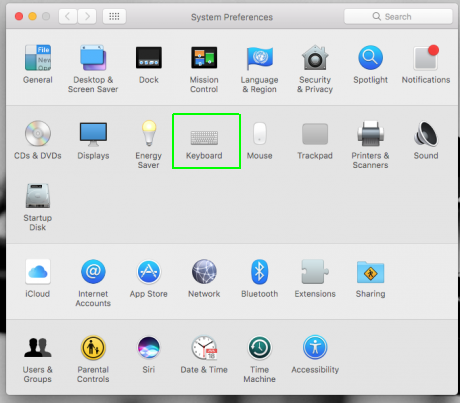This screenshot has height=403, width=460.
Task: Minimize the System Preferences window
Action: 32,16
